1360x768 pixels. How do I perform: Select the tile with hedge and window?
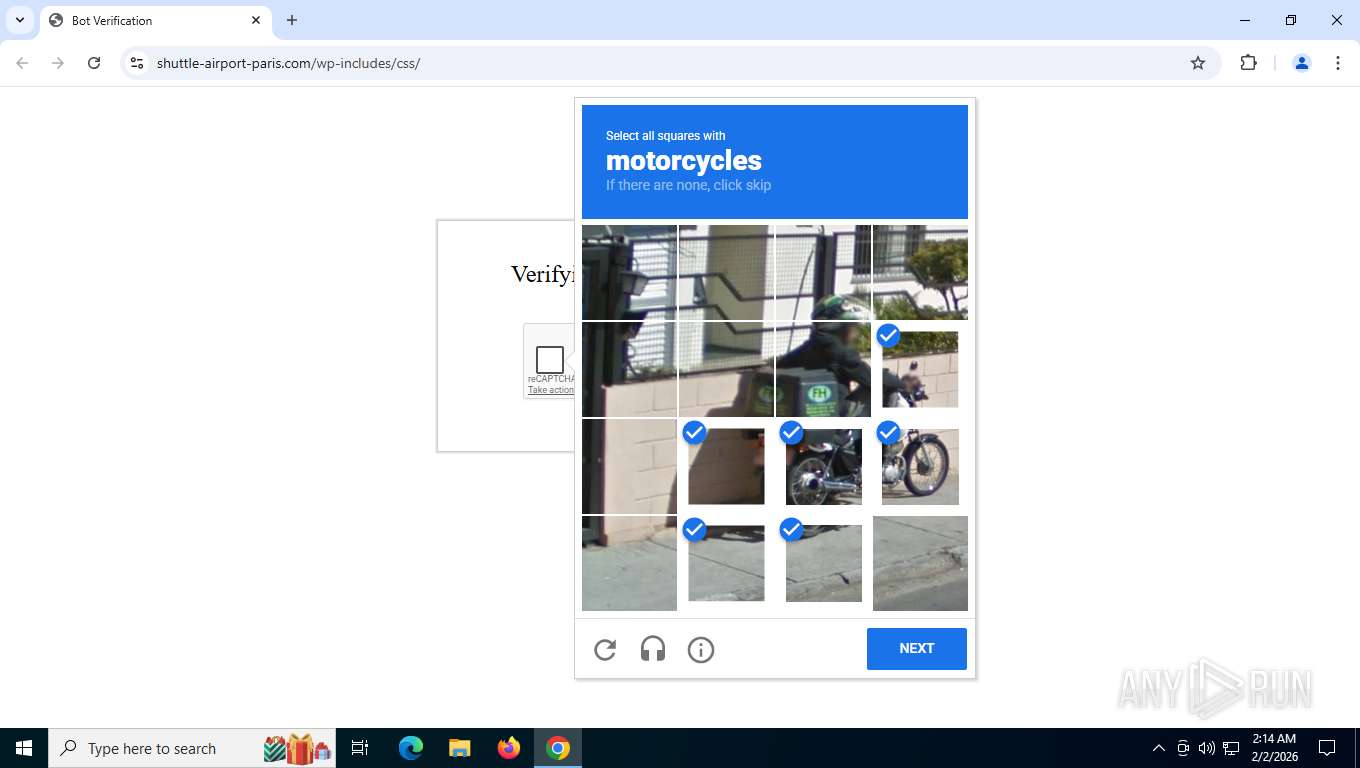(920, 272)
